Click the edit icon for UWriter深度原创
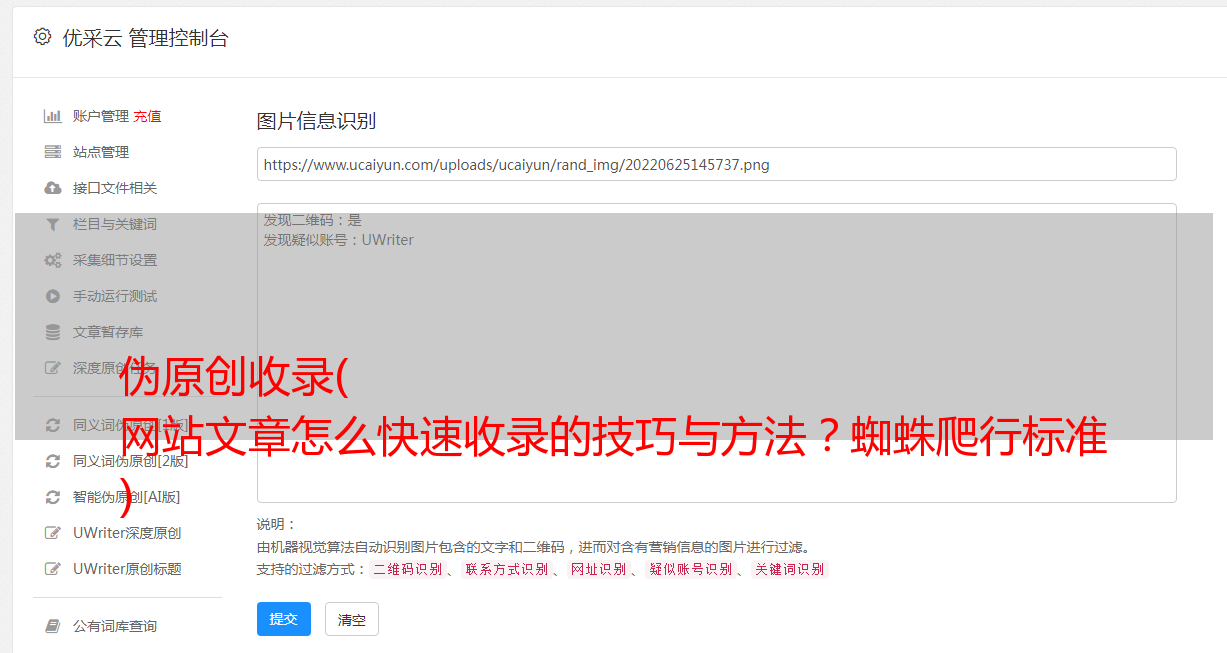The image size is (1227, 653). [53, 533]
